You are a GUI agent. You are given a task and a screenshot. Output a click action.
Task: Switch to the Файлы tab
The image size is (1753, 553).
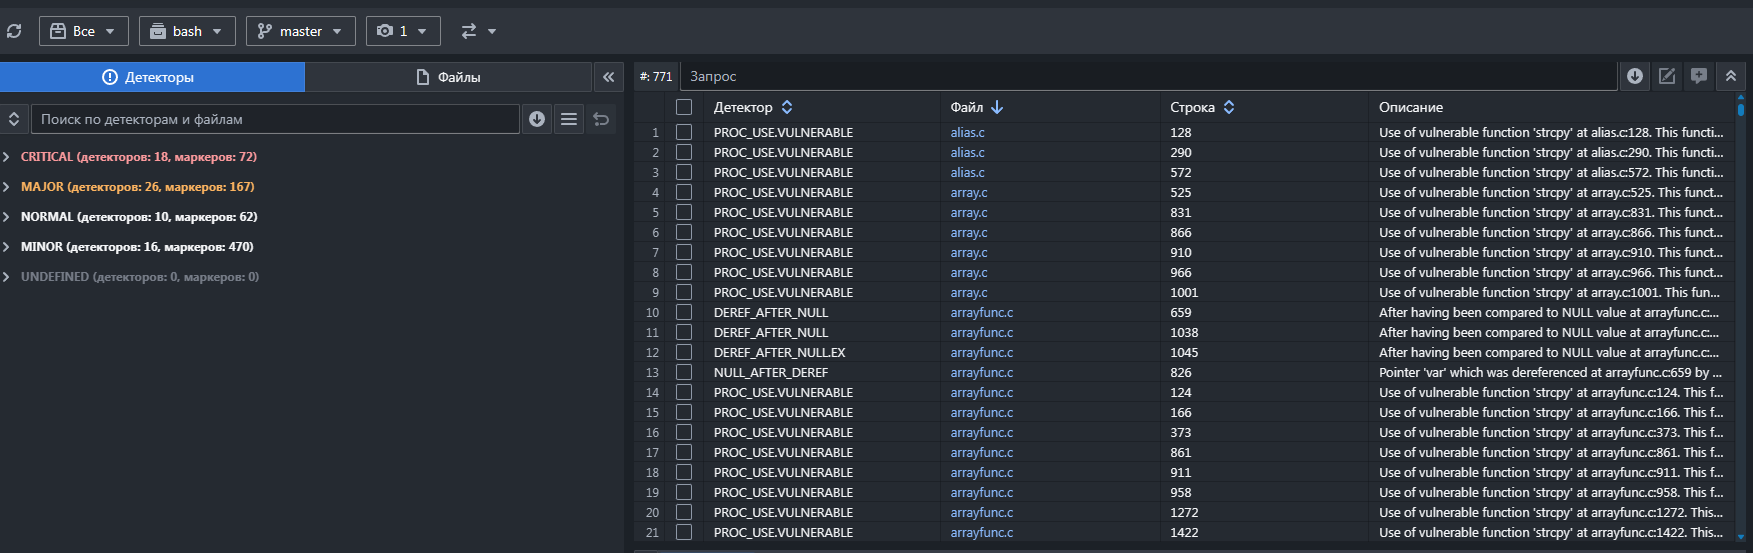pos(448,77)
